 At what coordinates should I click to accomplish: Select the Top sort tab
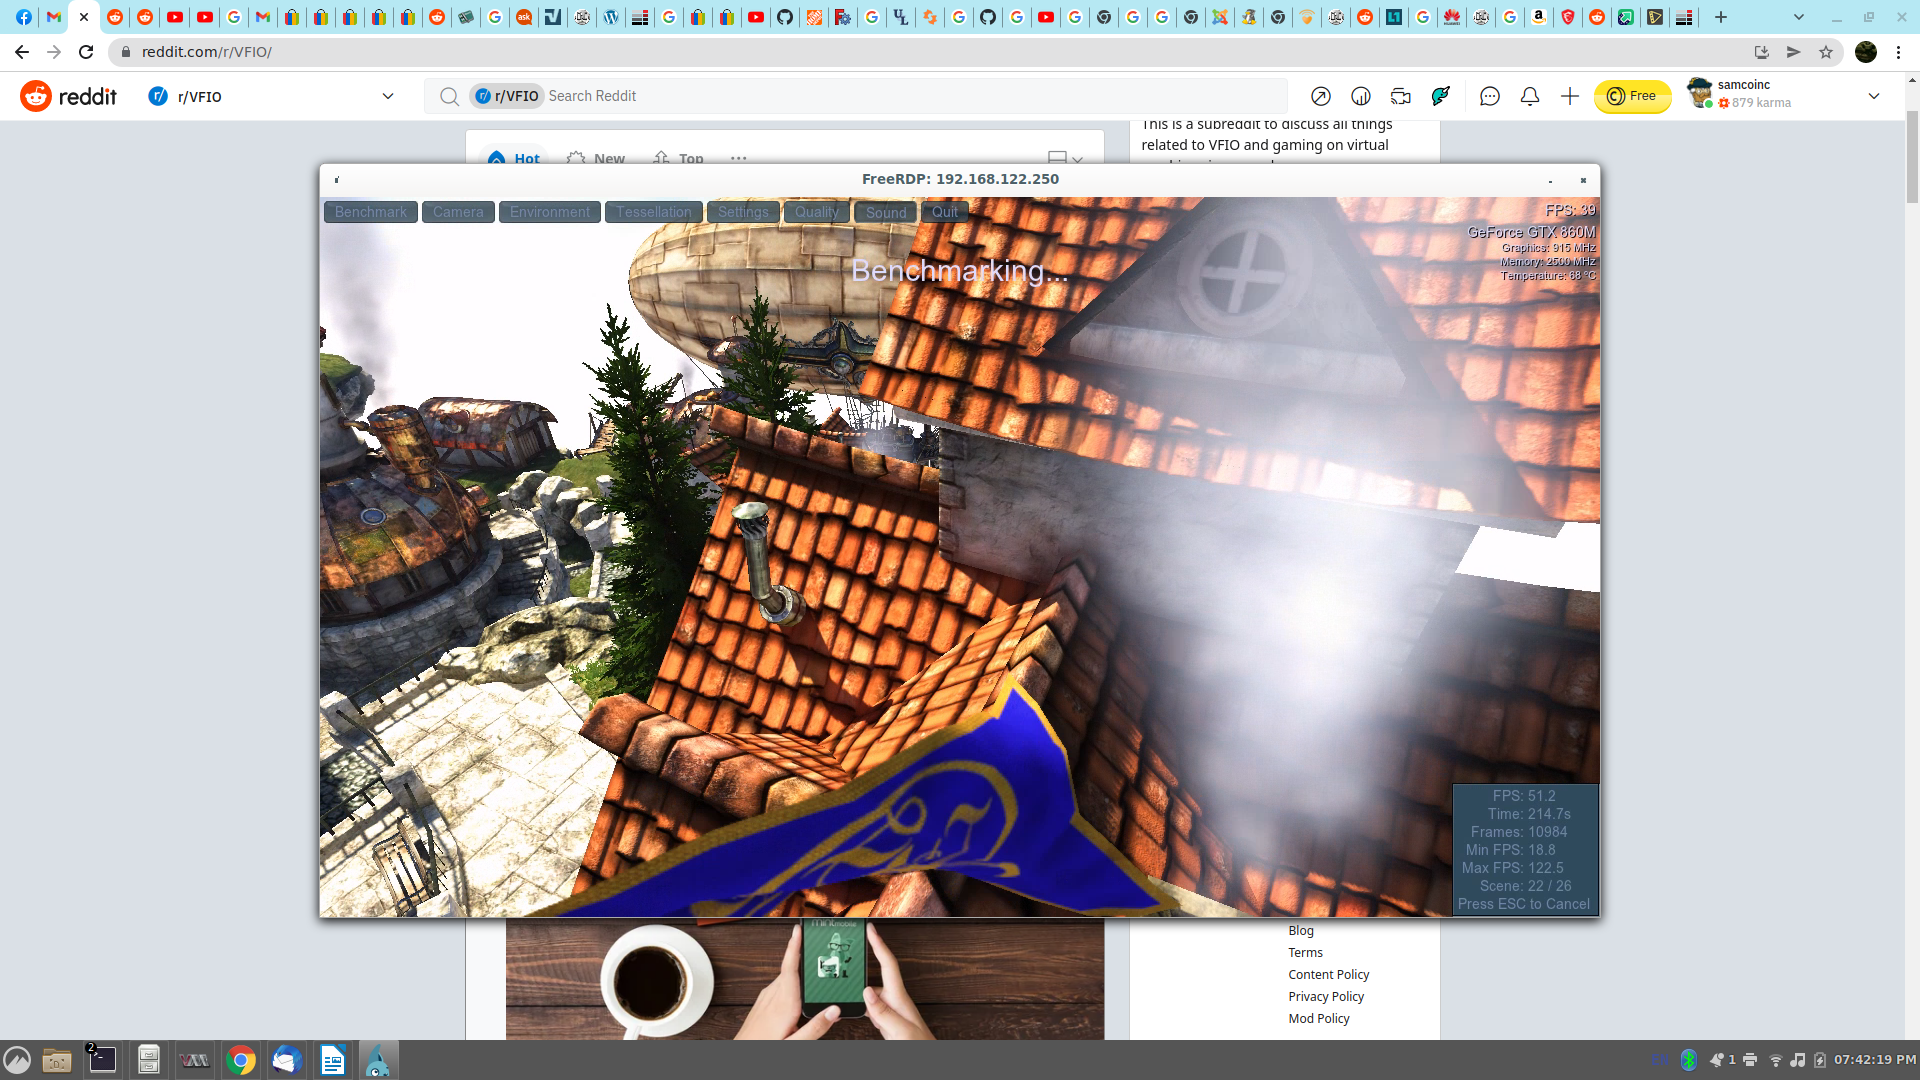click(678, 158)
